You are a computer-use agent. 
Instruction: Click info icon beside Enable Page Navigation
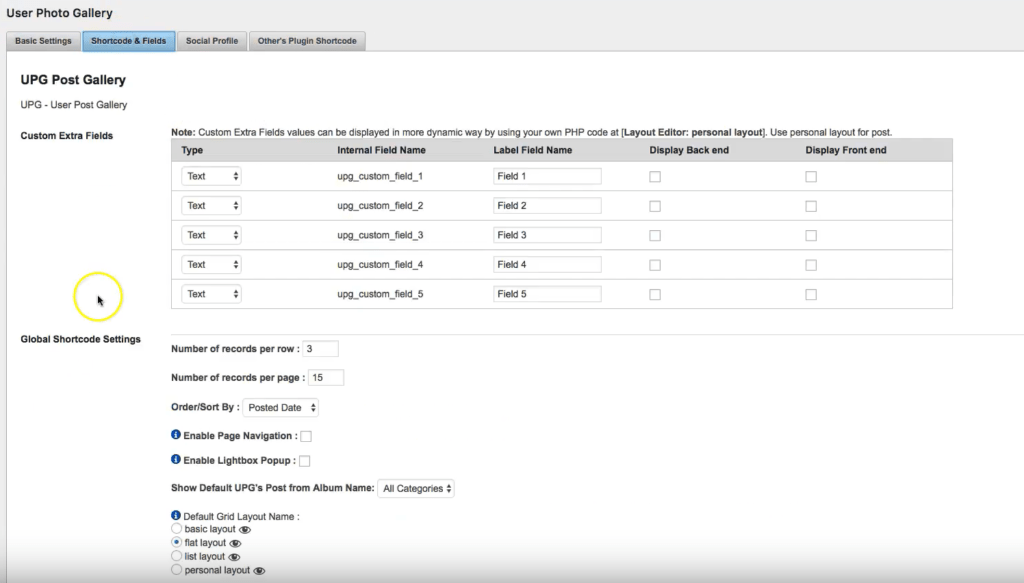(176, 435)
